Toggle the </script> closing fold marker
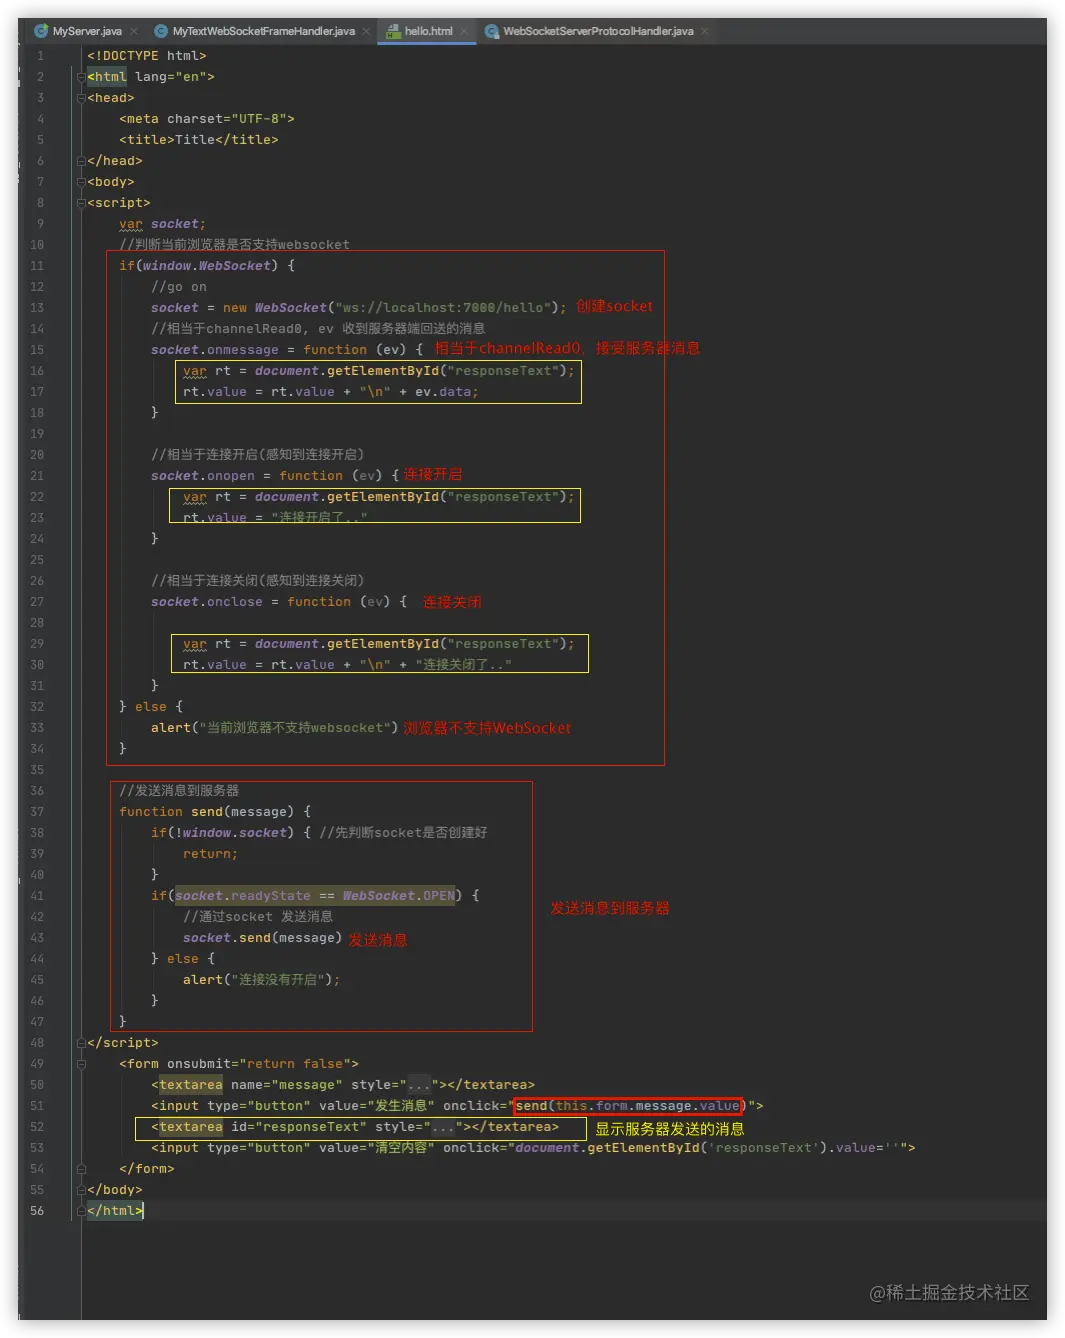This screenshot has width=1065, height=1338. [x=81, y=1043]
